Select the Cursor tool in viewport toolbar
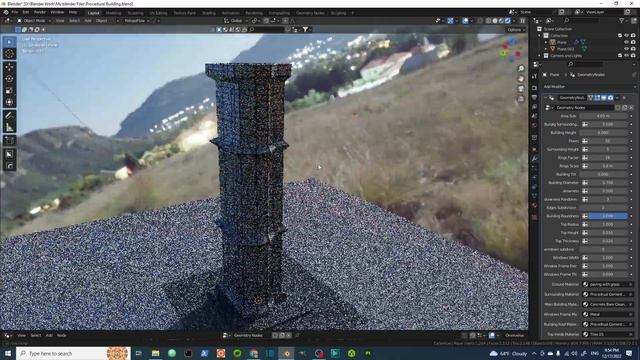The height and width of the screenshot is (360, 640). (9, 53)
